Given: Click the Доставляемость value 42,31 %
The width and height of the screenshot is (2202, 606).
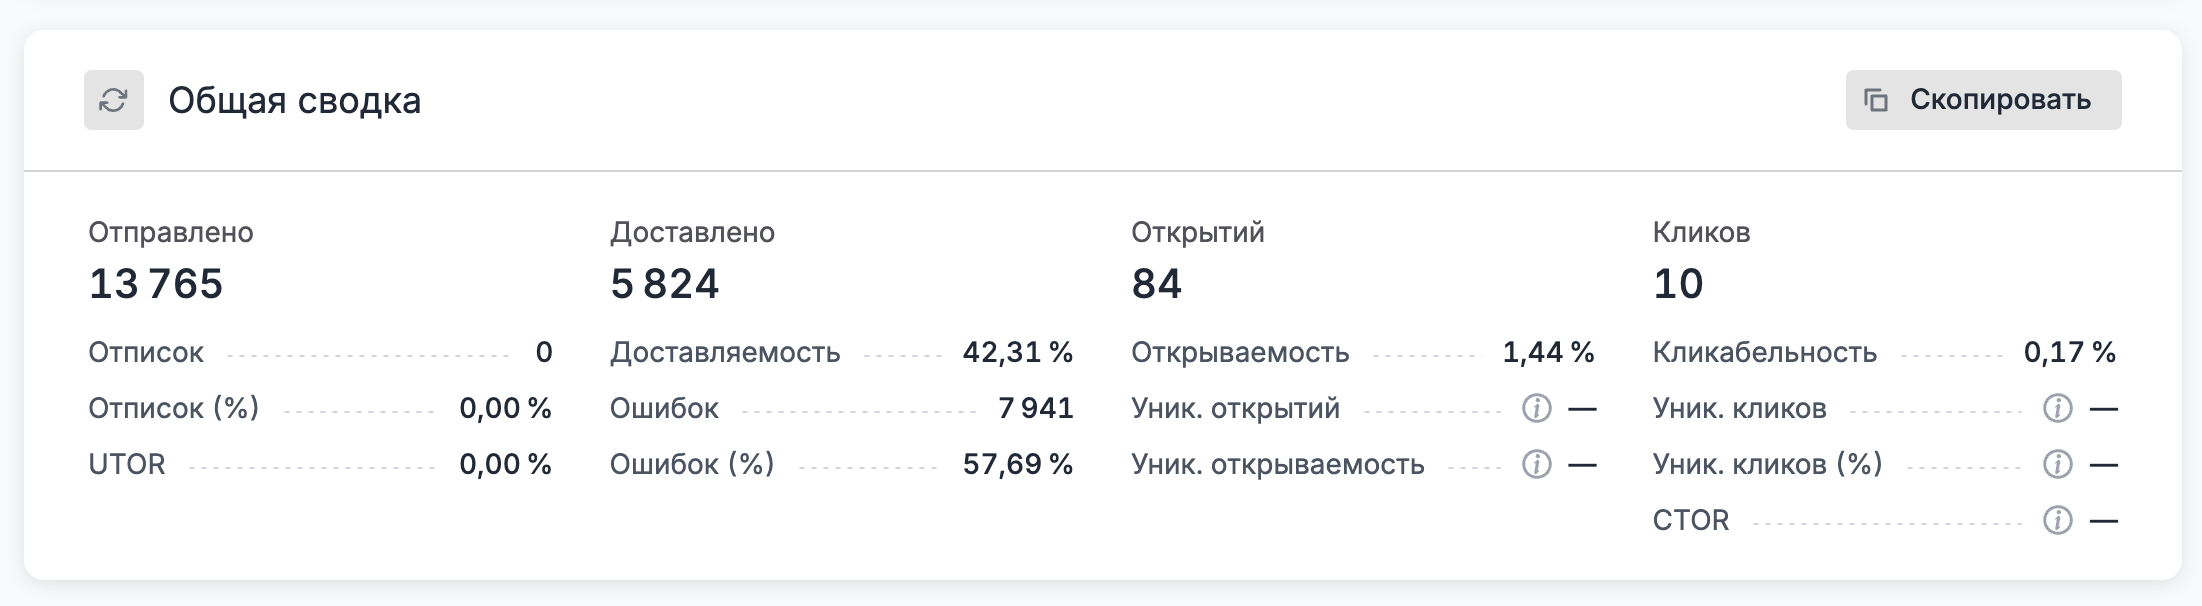Looking at the screenshot, I should [1017, 352].
